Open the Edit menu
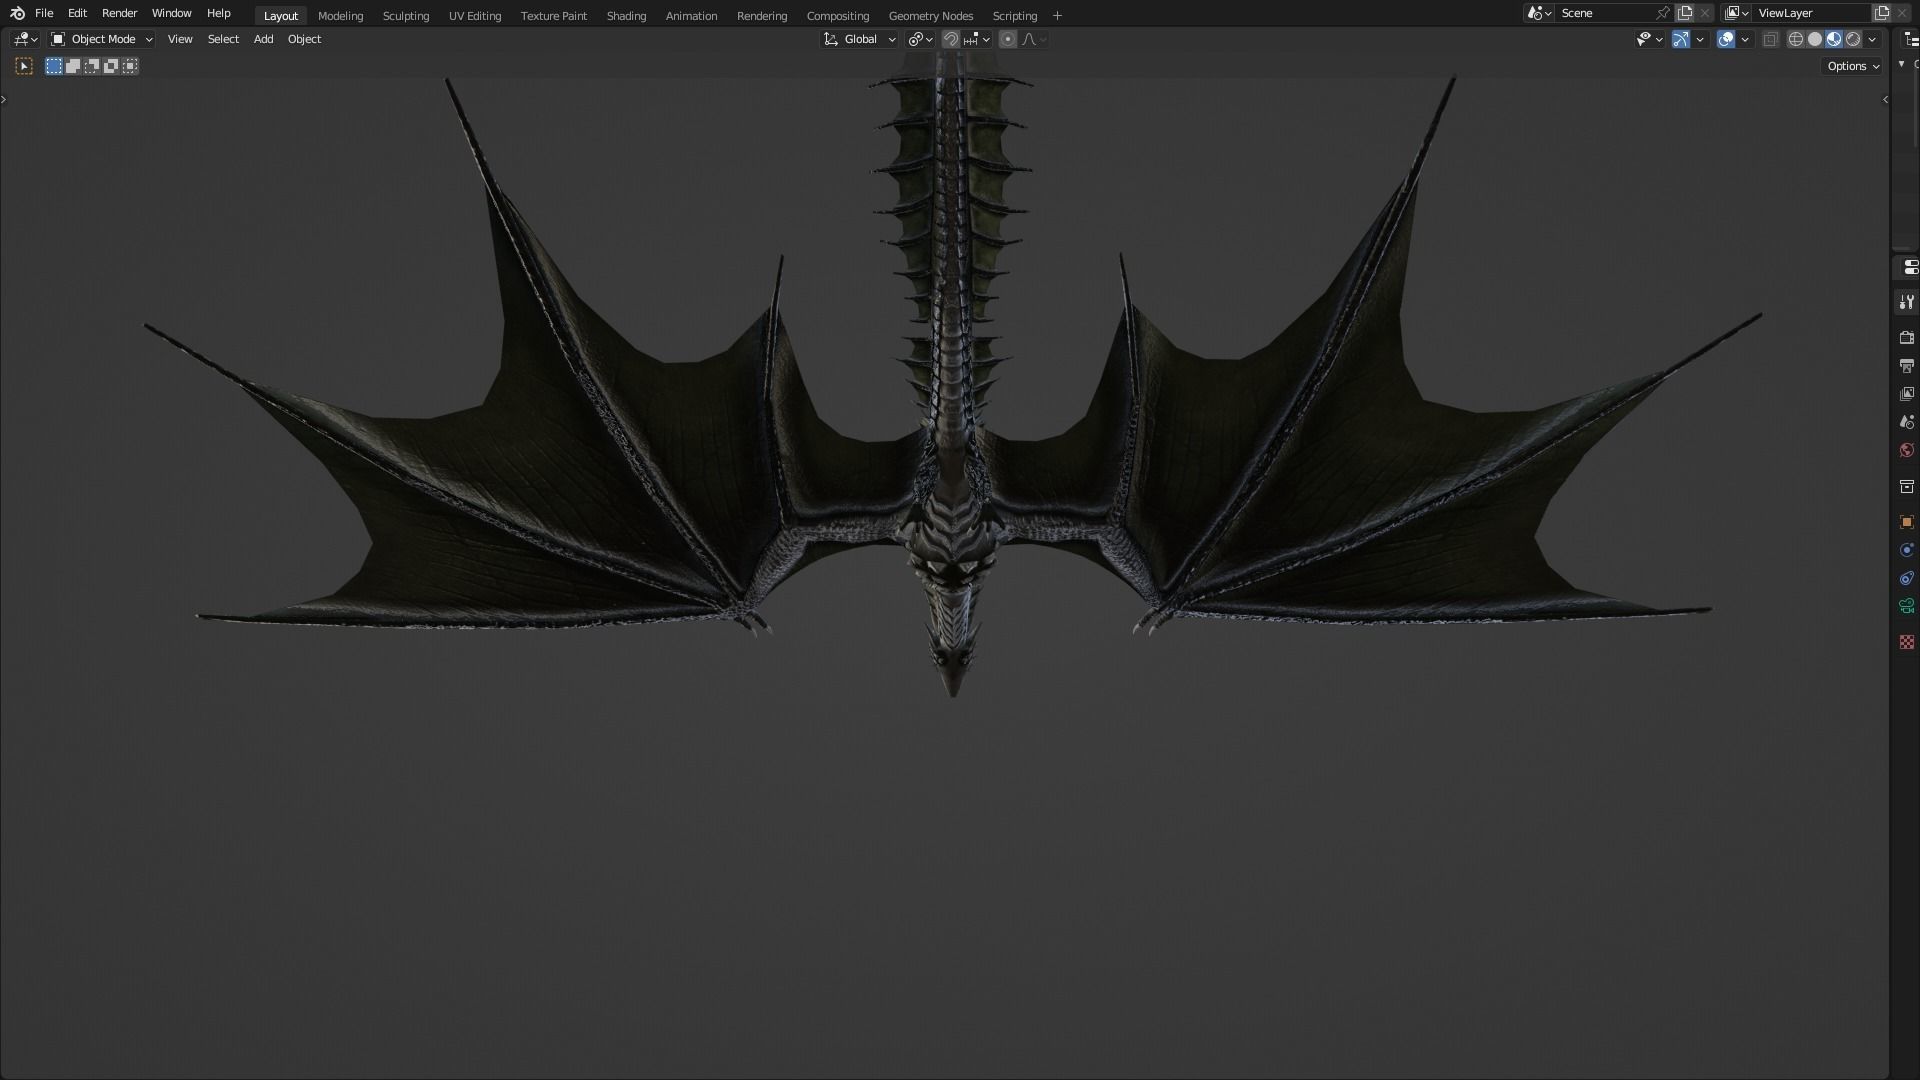 pos(77,13)
